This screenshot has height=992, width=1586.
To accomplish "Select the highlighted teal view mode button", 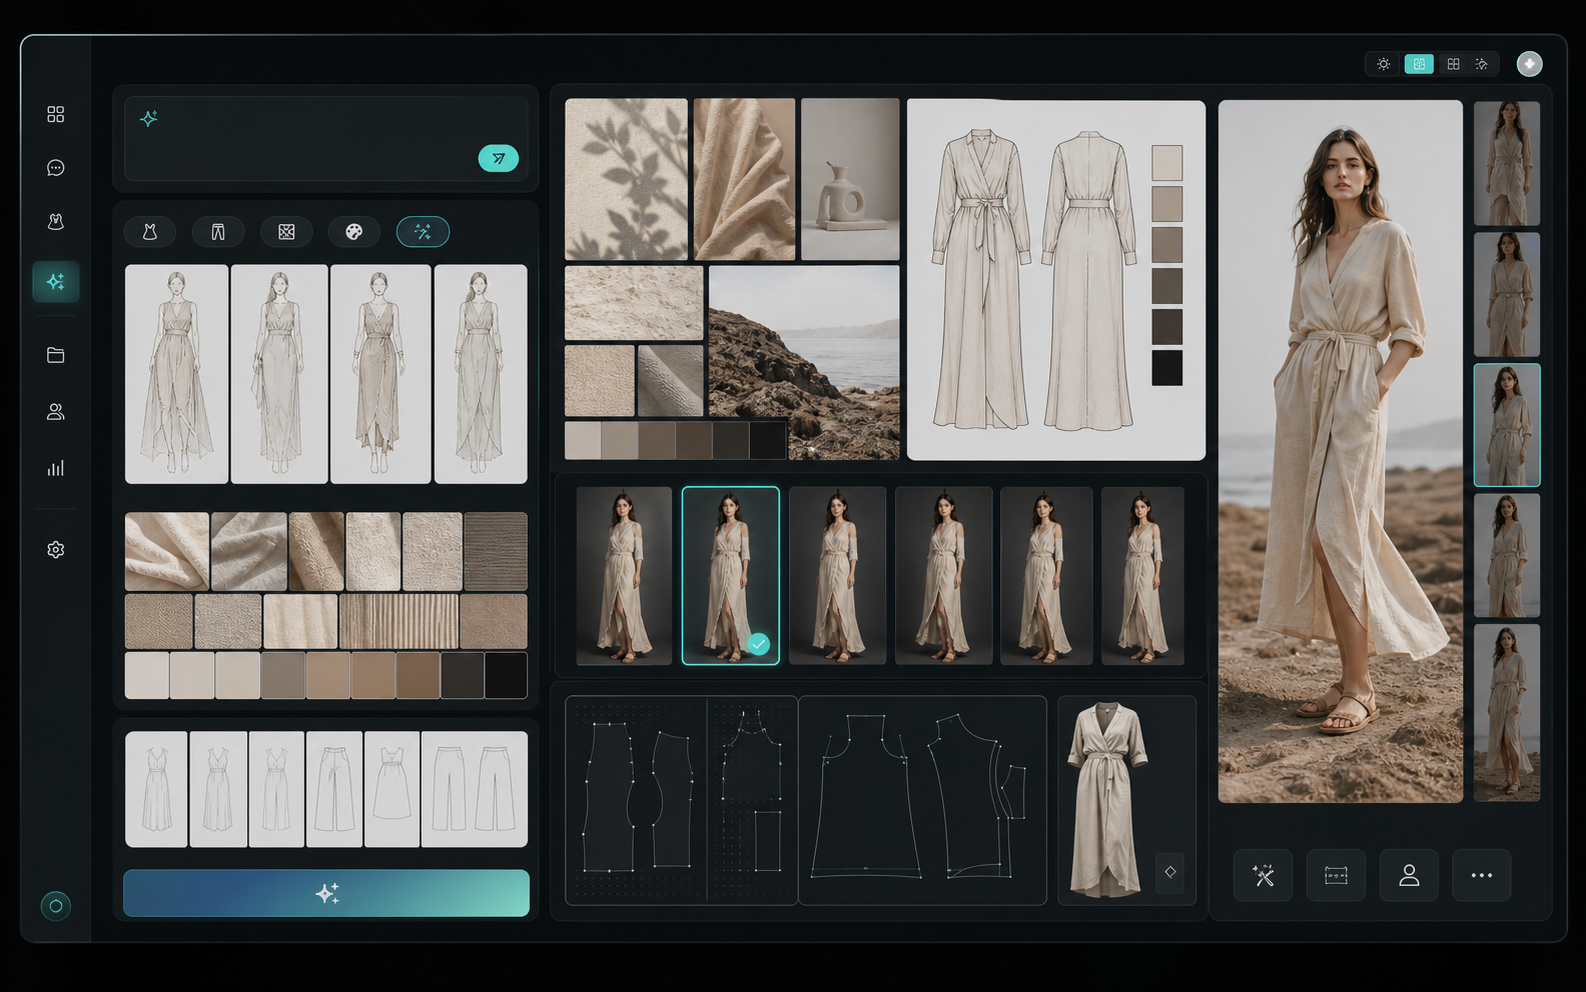I will 1419,64.
